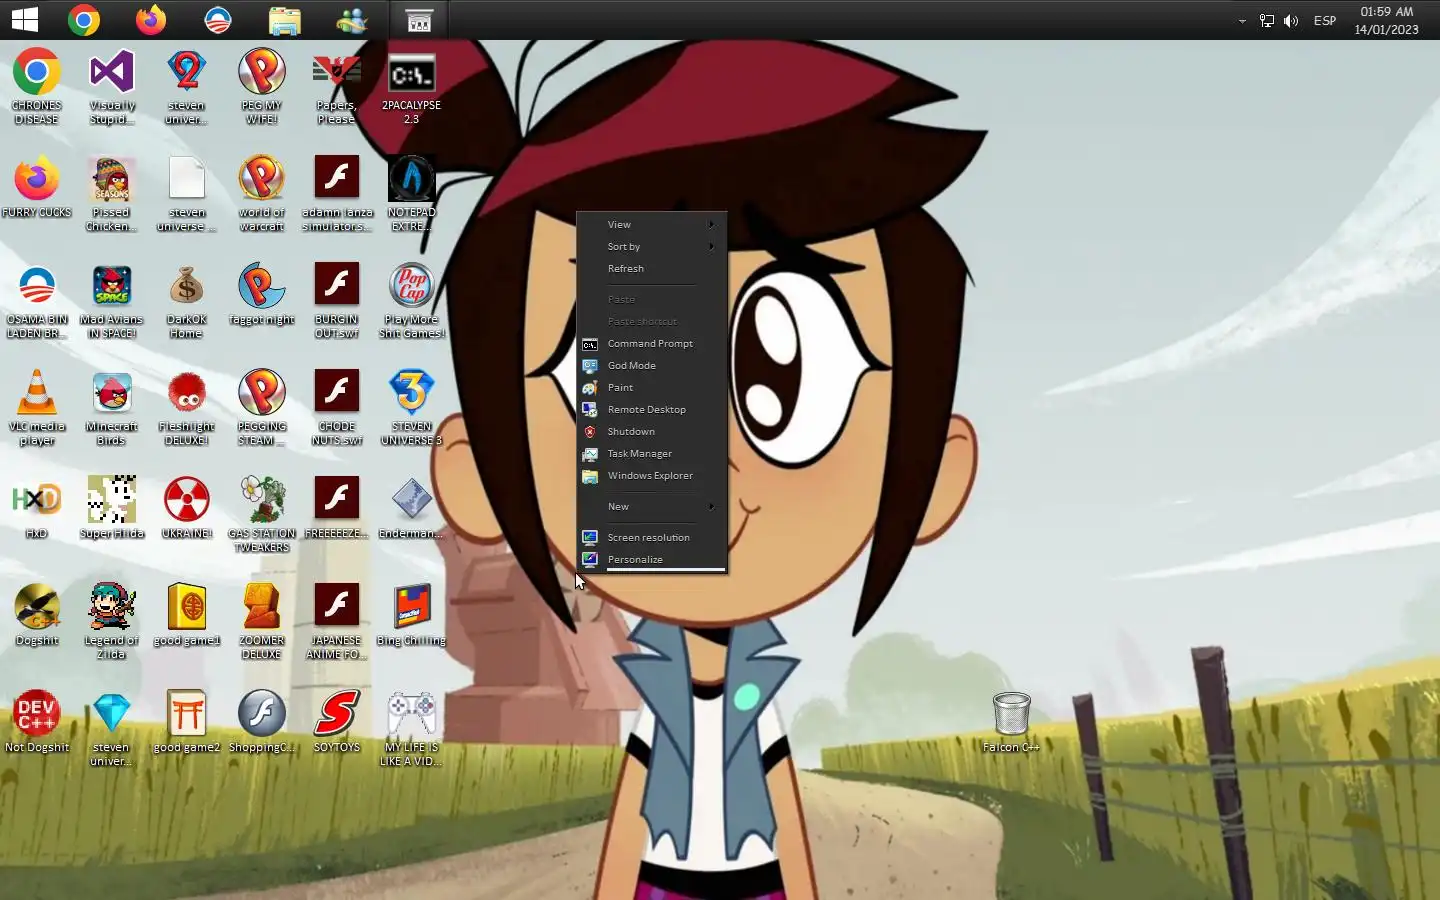Open the CHRONES DISEASE Chrome desktop shortcut
The image size is (1440, 900).
pos(37,86)
